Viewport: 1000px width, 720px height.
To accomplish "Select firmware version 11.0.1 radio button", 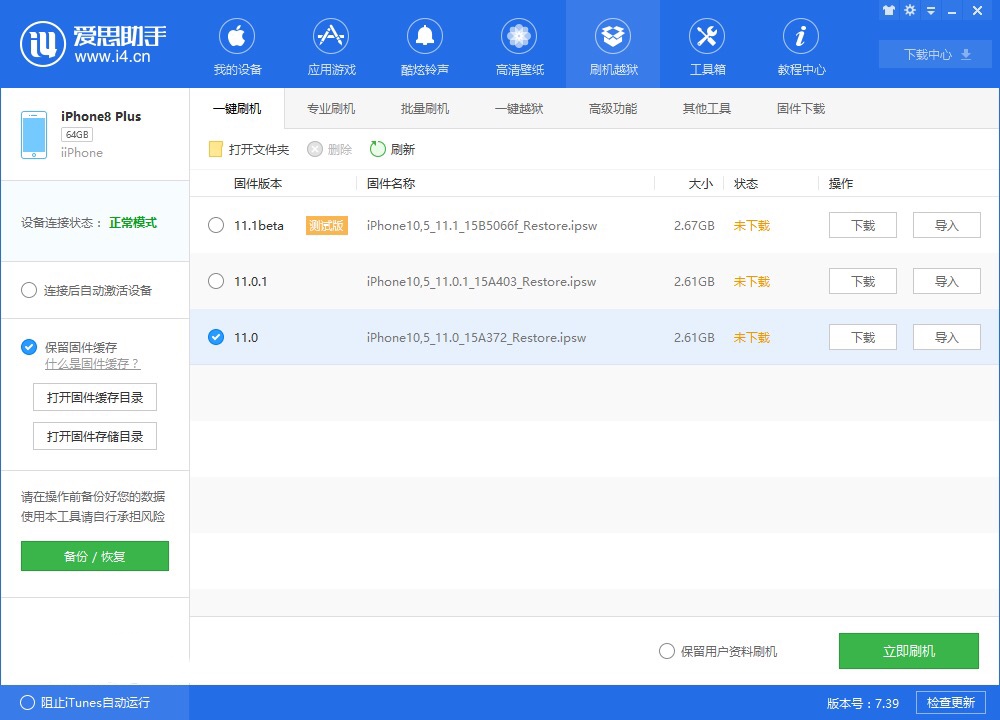I will [216, 281].
